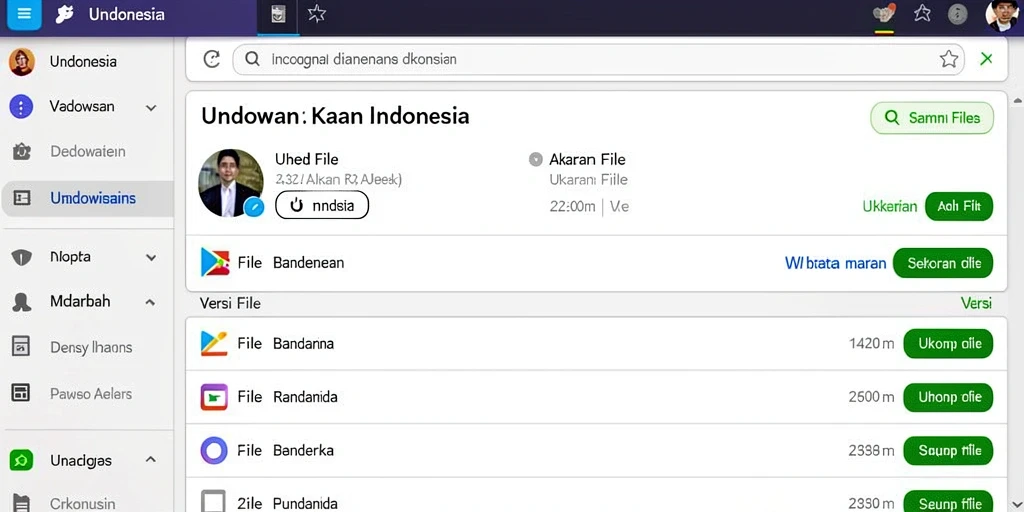Click the File Bandarina app icon
1024x512 pixels.
[x=214, y=344]
